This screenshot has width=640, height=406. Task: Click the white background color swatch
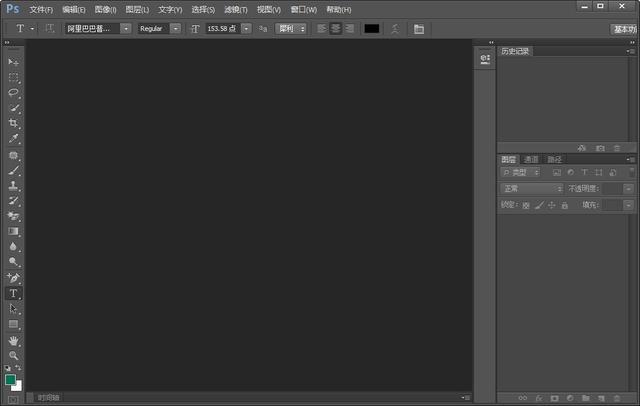click(x=18, y=387)
